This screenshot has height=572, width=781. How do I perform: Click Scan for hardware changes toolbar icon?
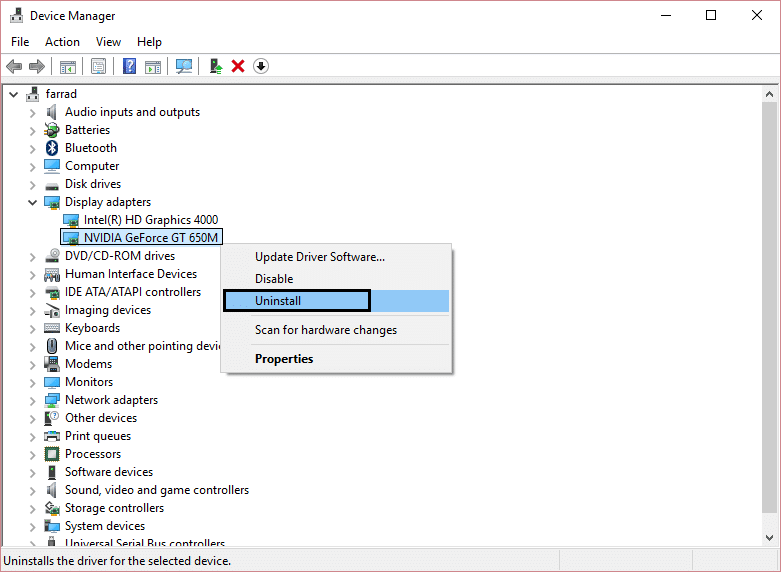tap(184, 66)
